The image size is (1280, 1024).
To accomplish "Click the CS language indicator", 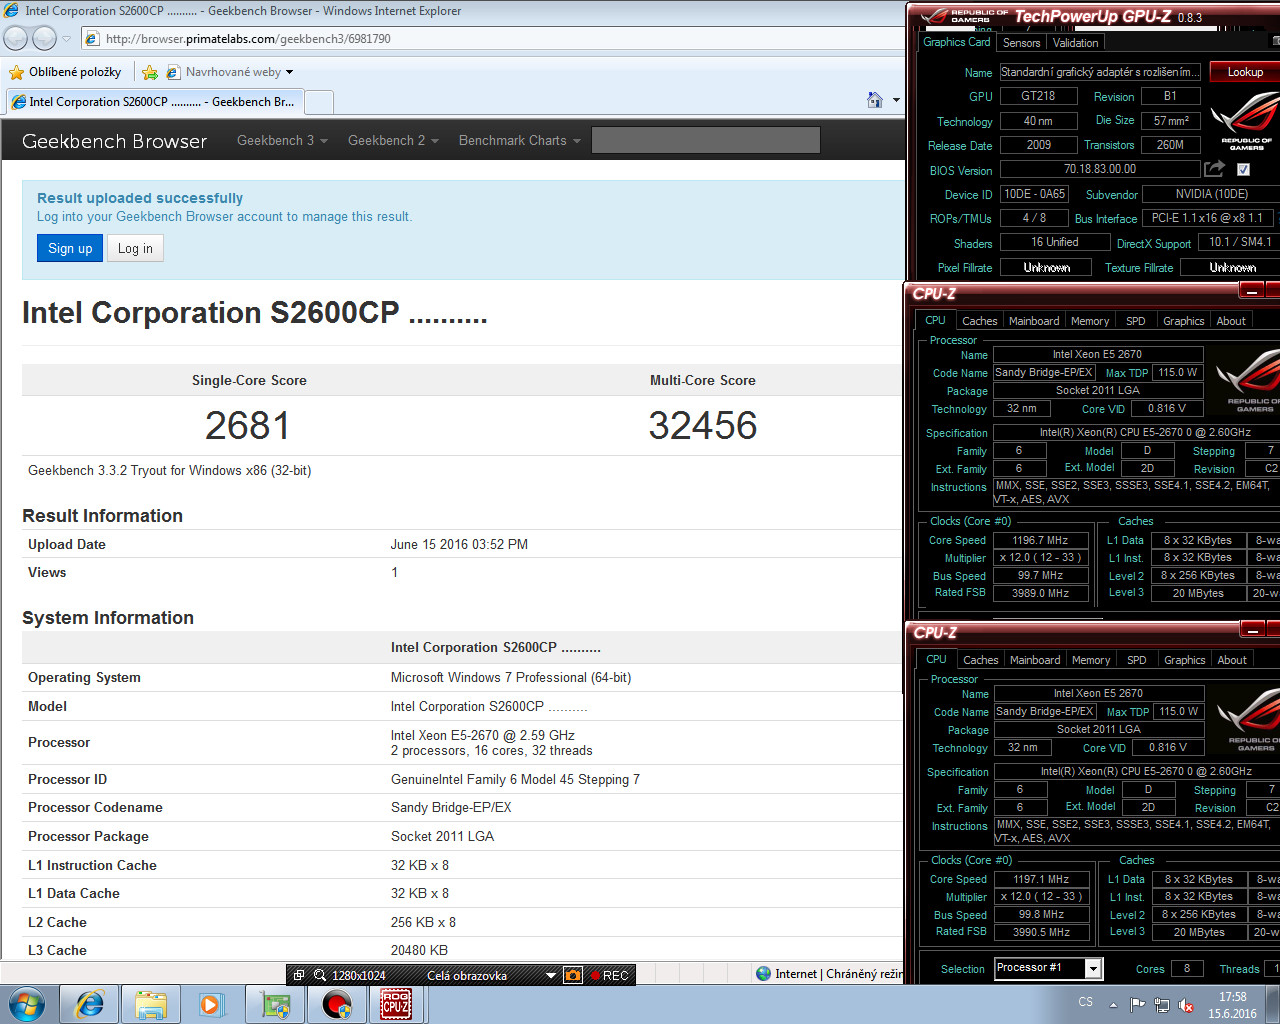I will [x=1085, y=1001].
